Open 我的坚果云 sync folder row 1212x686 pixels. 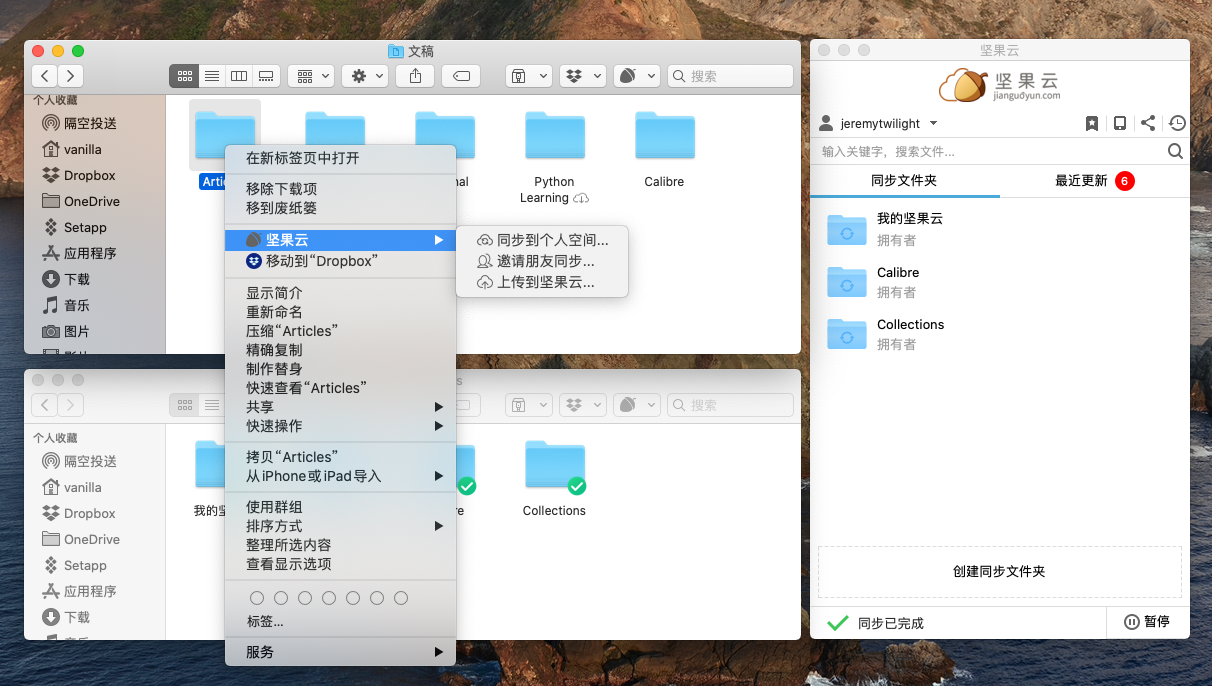coord(1000,229)
